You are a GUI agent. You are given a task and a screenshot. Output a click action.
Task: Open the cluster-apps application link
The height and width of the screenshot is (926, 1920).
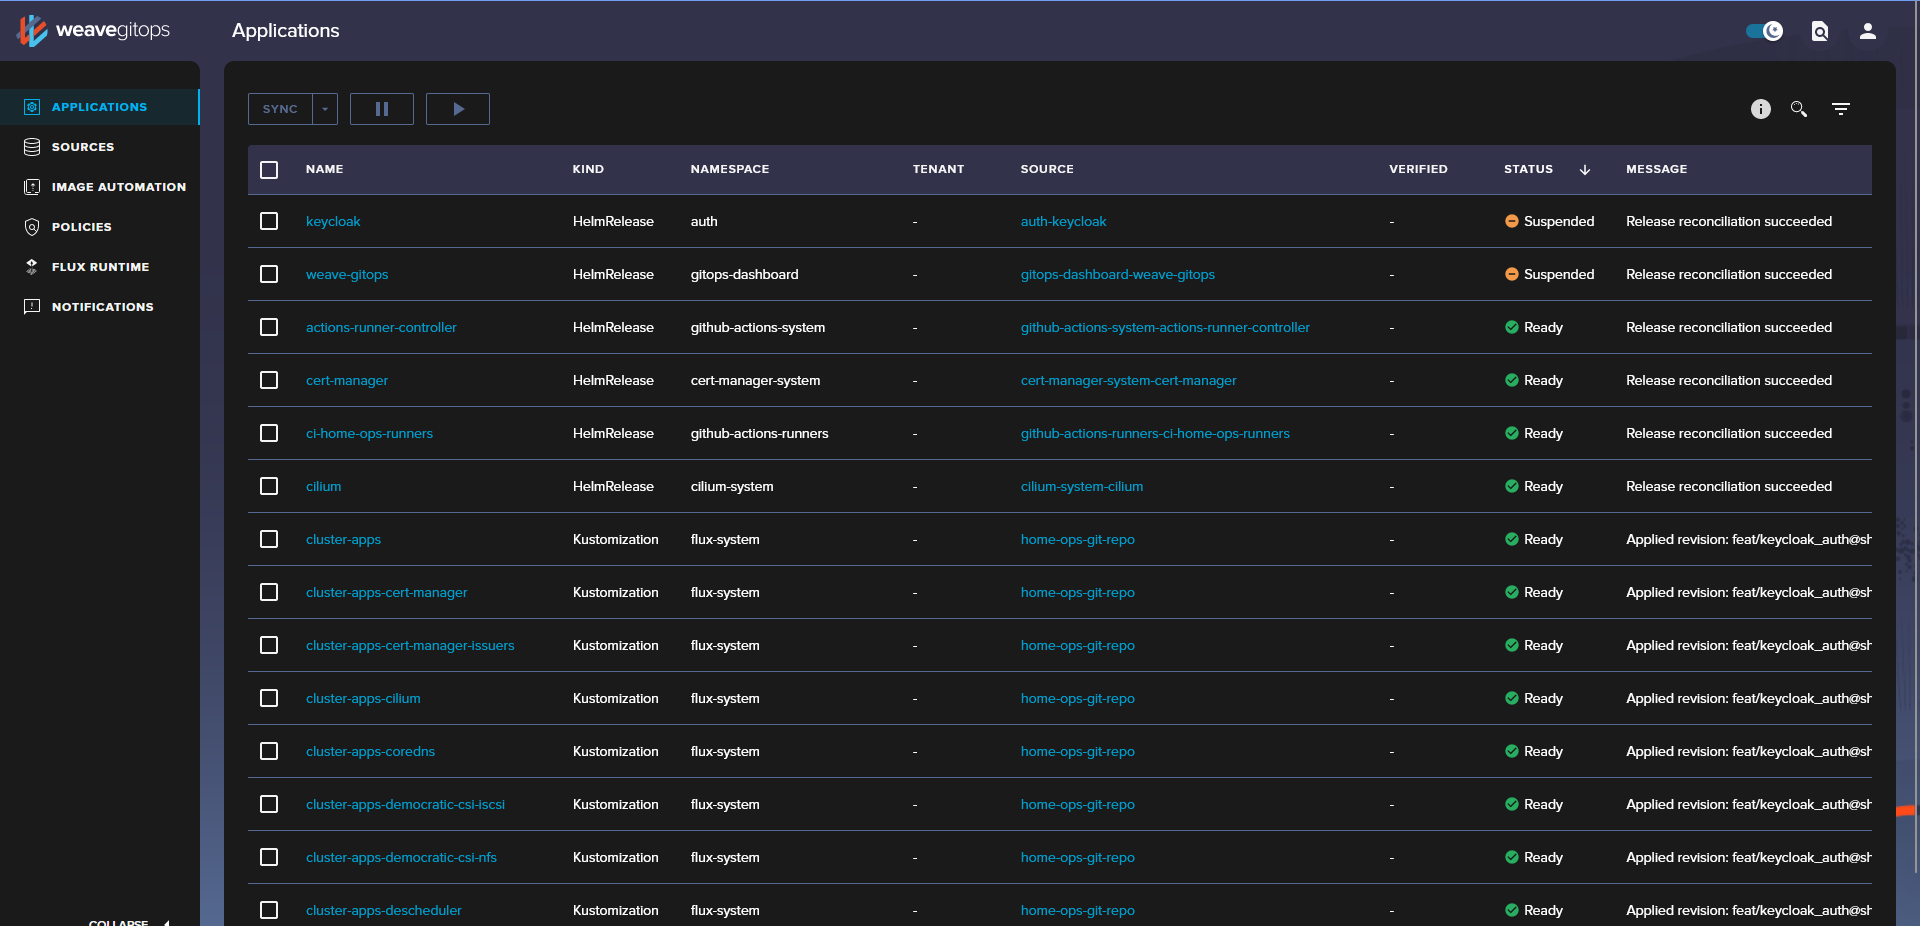[x=343, y=539]
